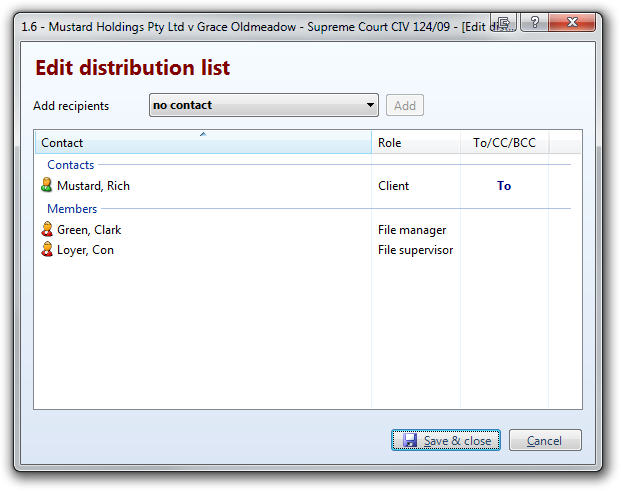Click the Client role cell
The image size is (621, 491).
pos(393,186)
